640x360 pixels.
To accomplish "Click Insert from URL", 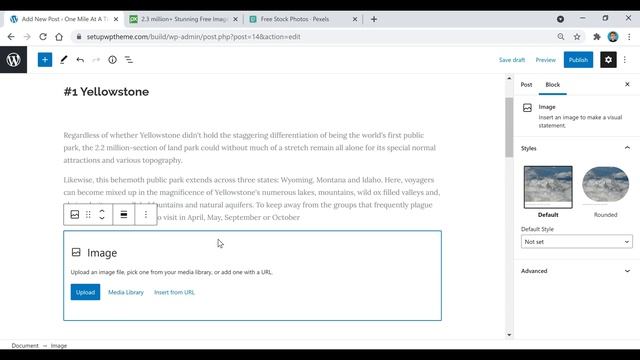I will [174, 292].
